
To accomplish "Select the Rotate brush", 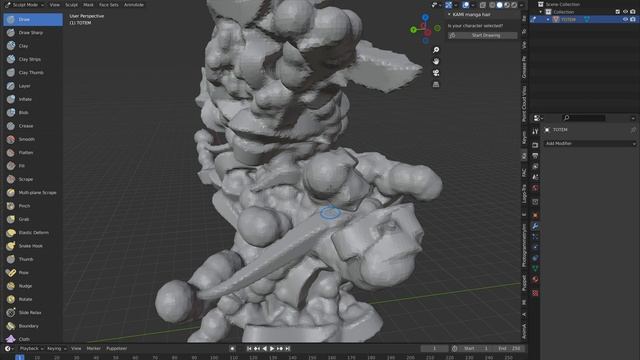I will [33, 299].
